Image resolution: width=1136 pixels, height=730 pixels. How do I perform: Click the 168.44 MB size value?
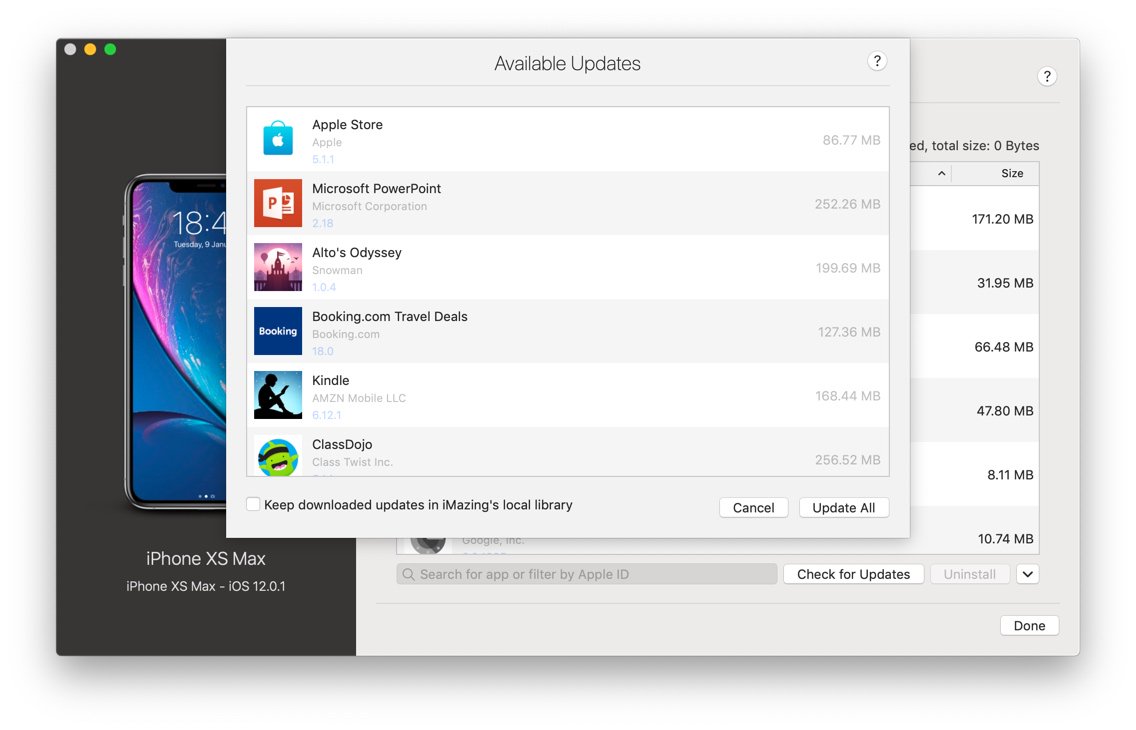(848, 396)
